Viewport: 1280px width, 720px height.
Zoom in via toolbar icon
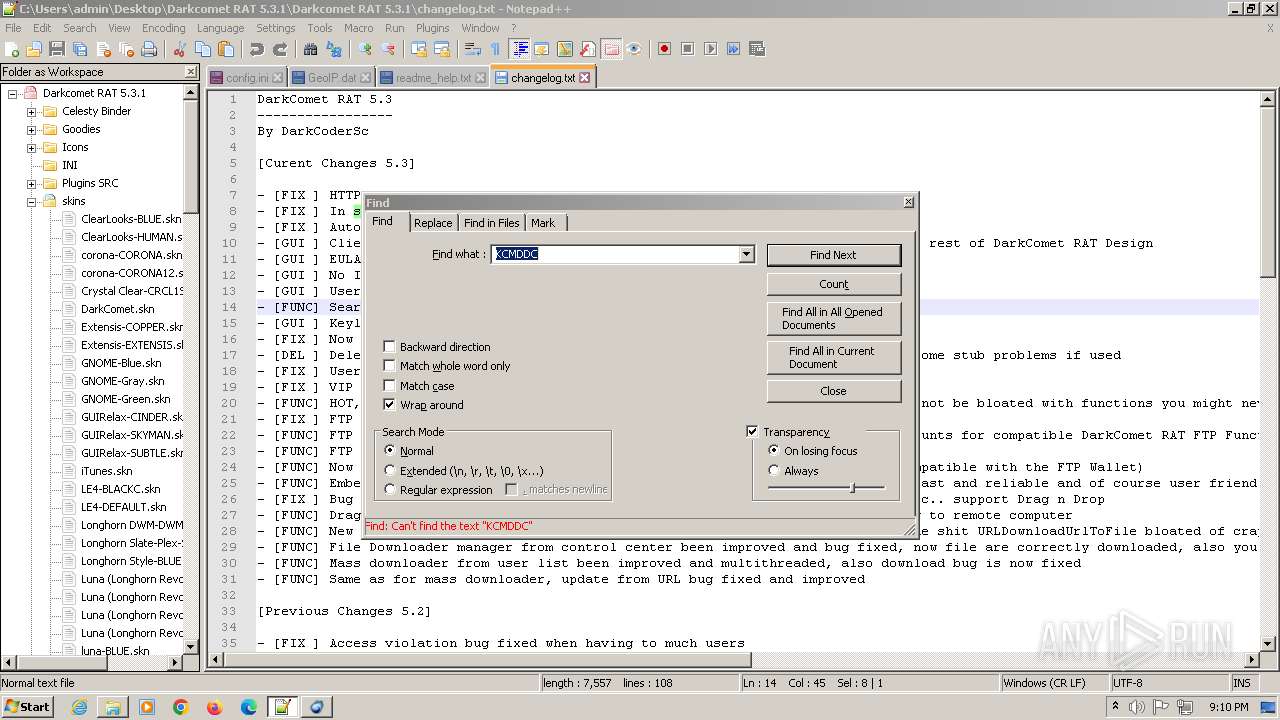click(365, 49)
